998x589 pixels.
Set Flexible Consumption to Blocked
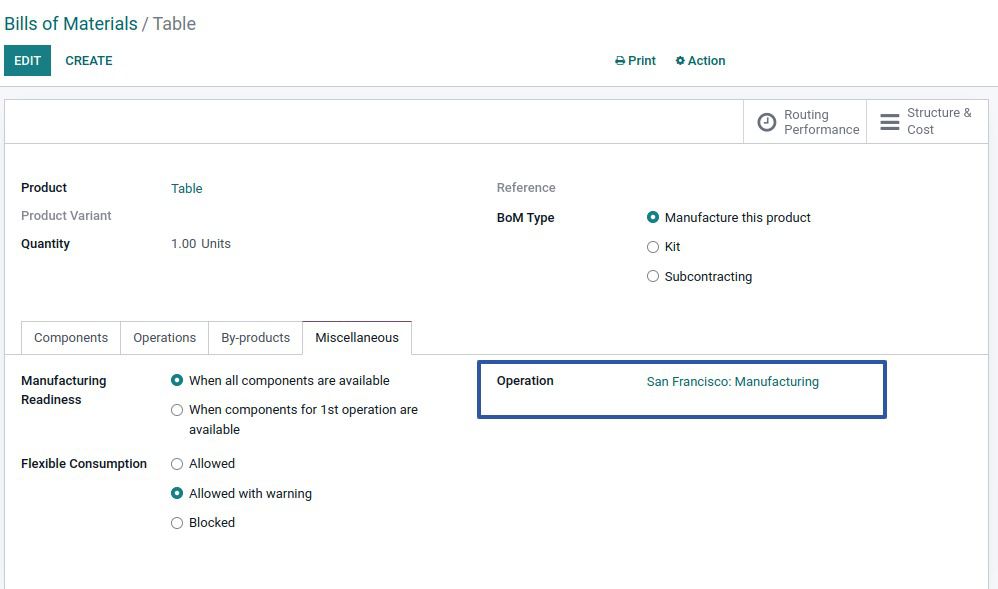click(177, 523)
